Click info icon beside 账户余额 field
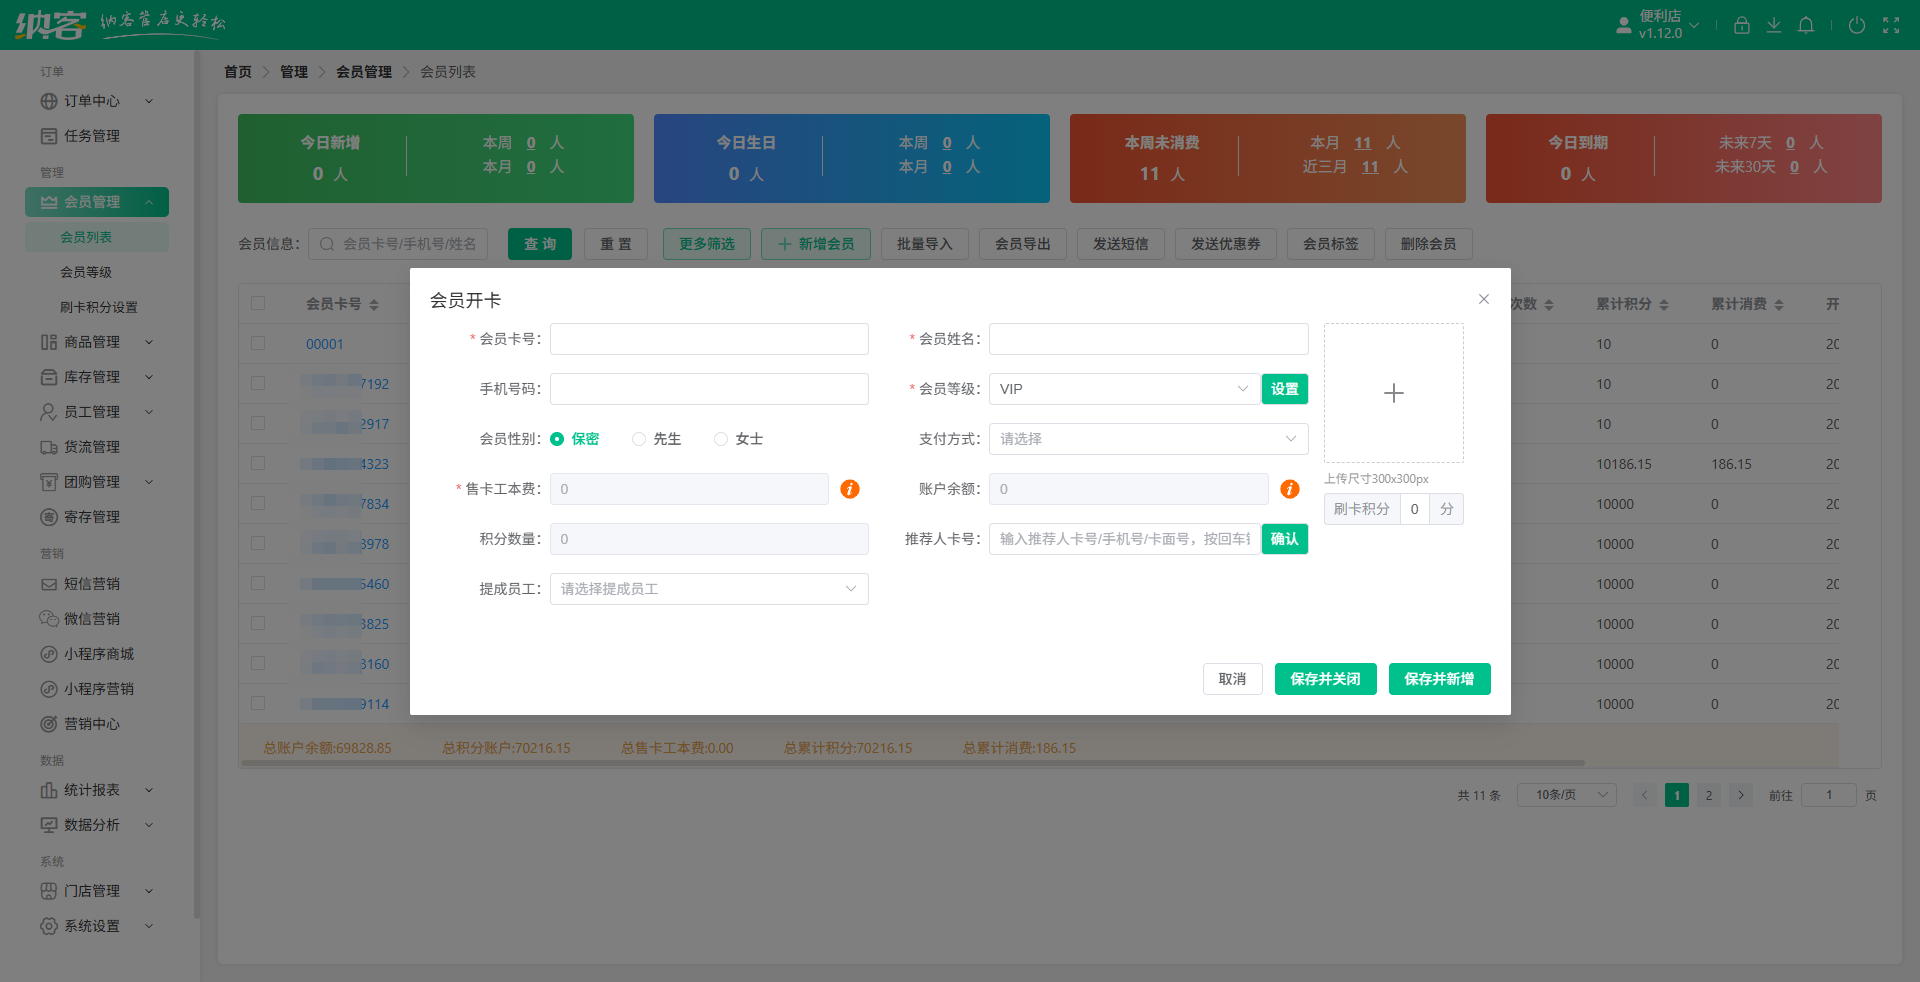 (1290, 489)
